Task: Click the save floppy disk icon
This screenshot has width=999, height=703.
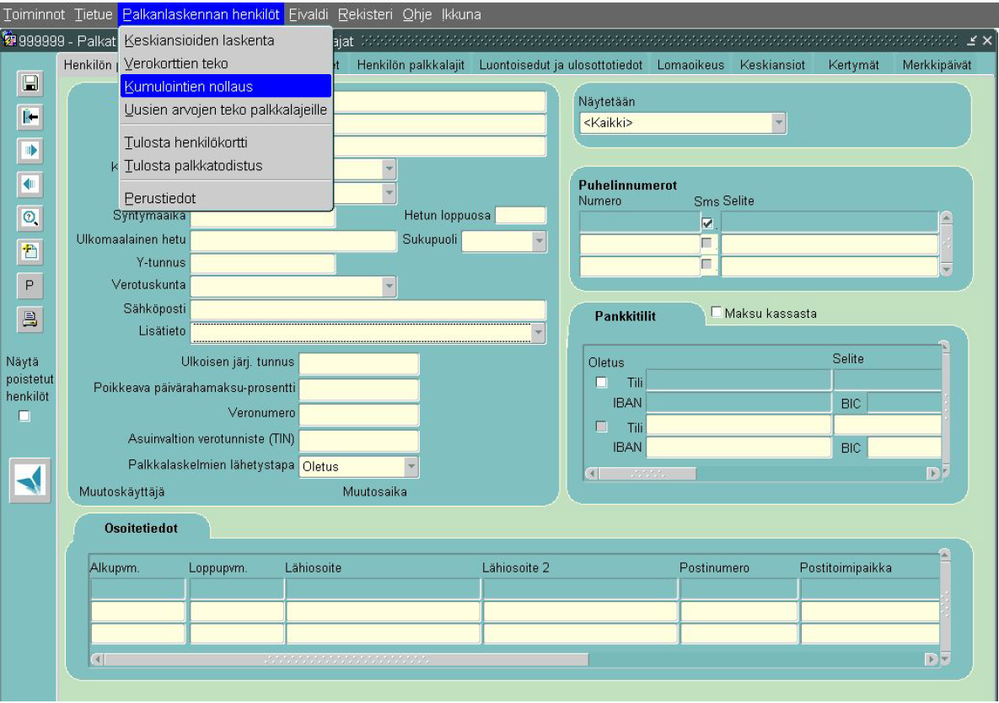Action: [x=29, y=83]
